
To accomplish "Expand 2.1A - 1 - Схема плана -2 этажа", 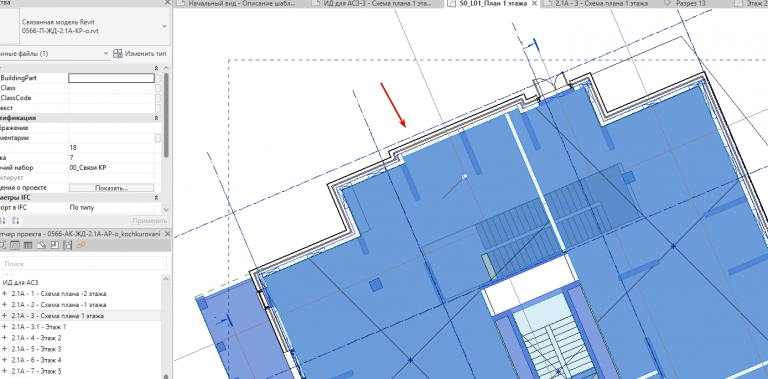I will click(4, 294).
